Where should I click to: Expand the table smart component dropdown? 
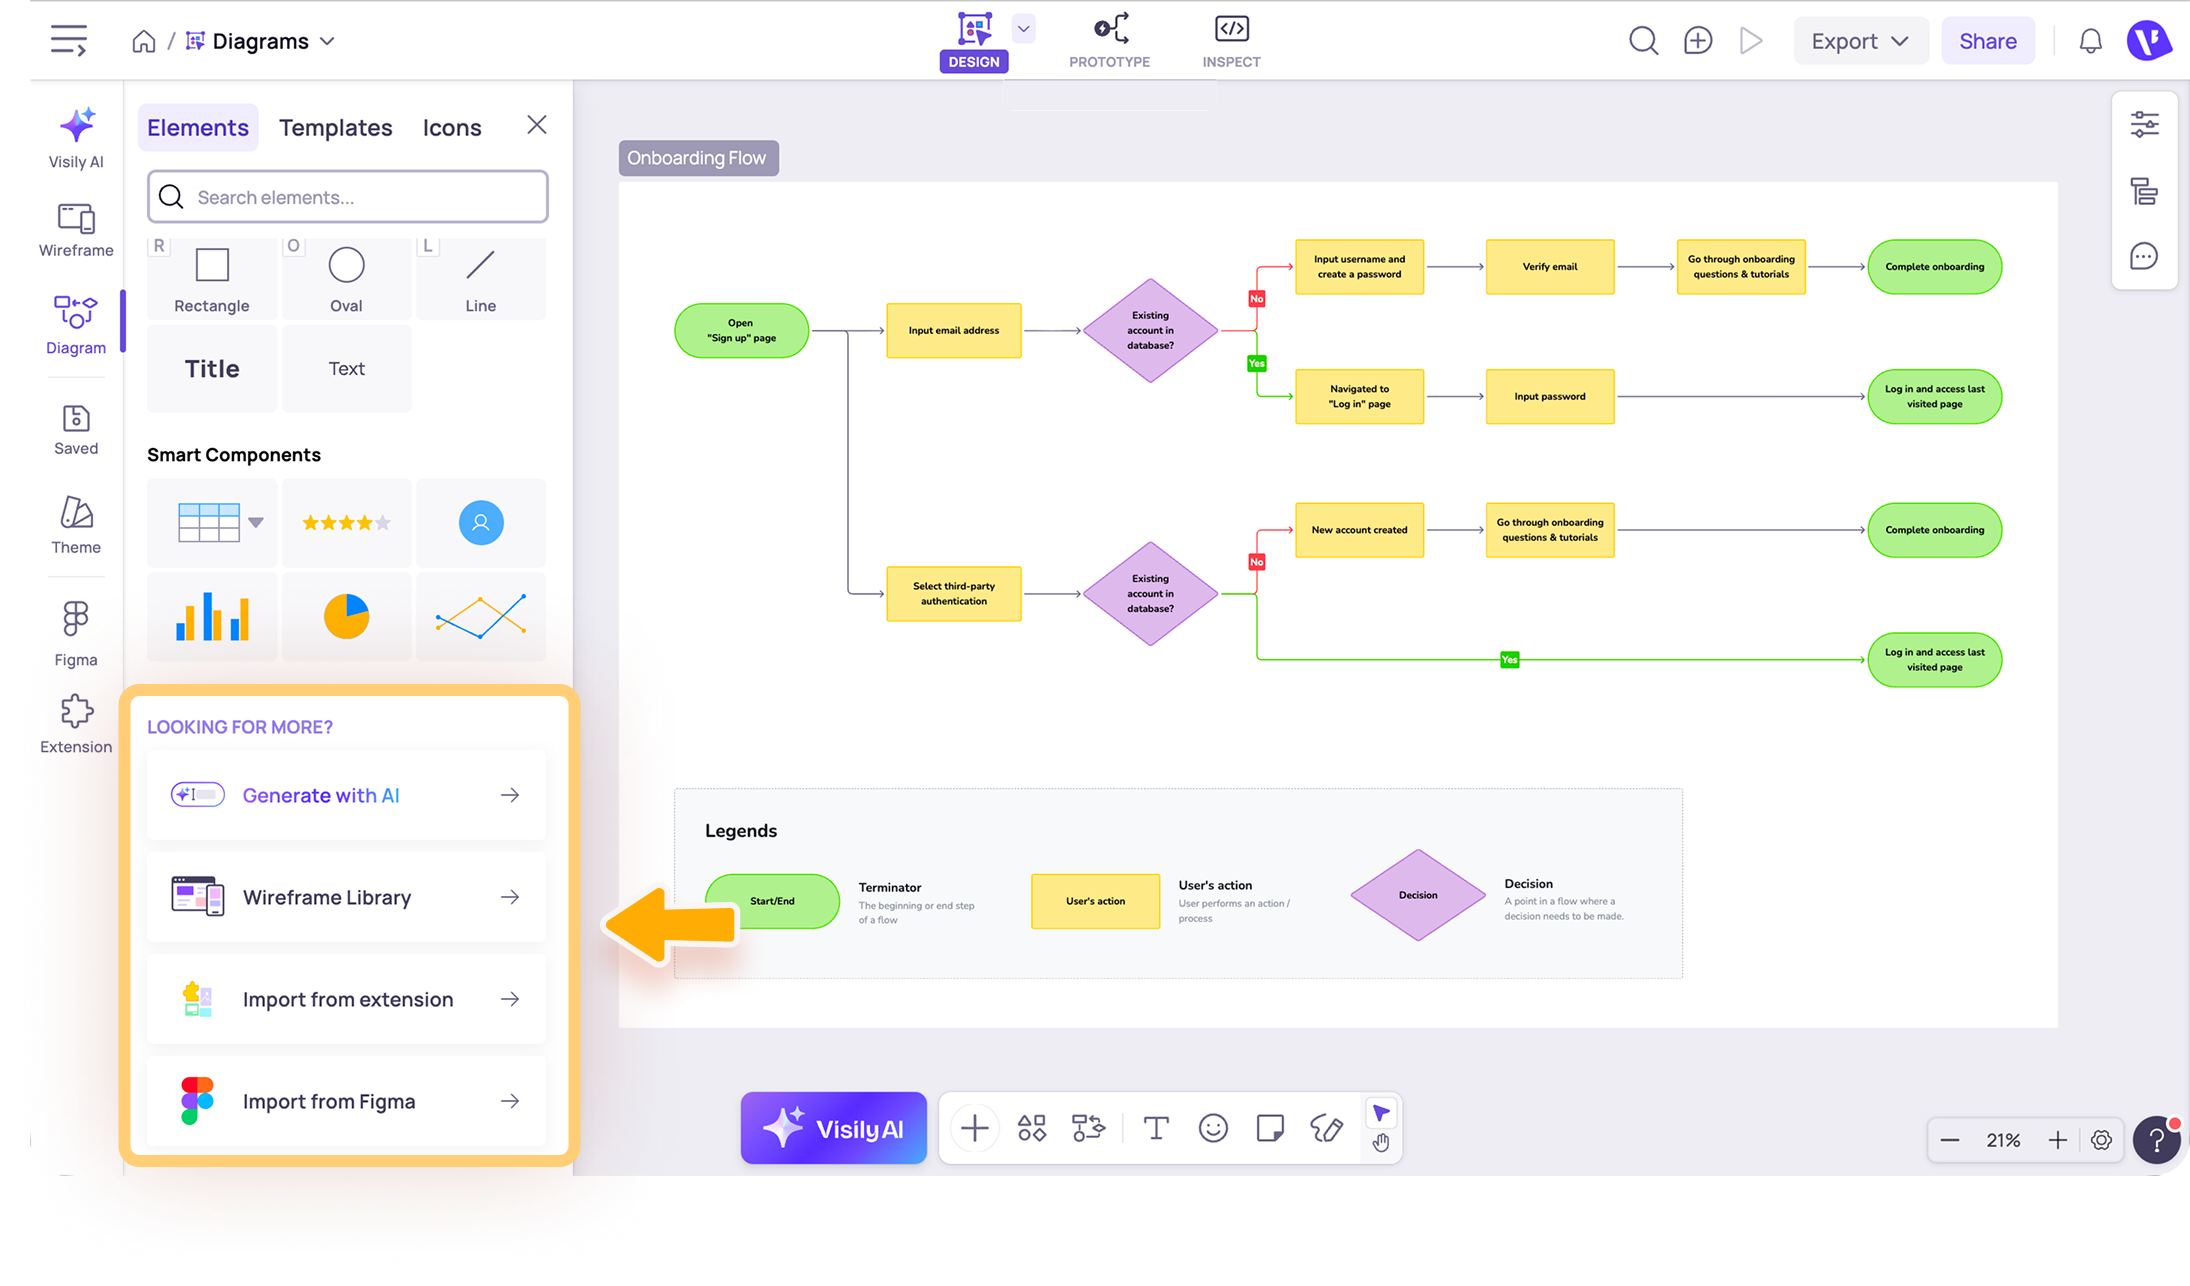click(256, 522)
